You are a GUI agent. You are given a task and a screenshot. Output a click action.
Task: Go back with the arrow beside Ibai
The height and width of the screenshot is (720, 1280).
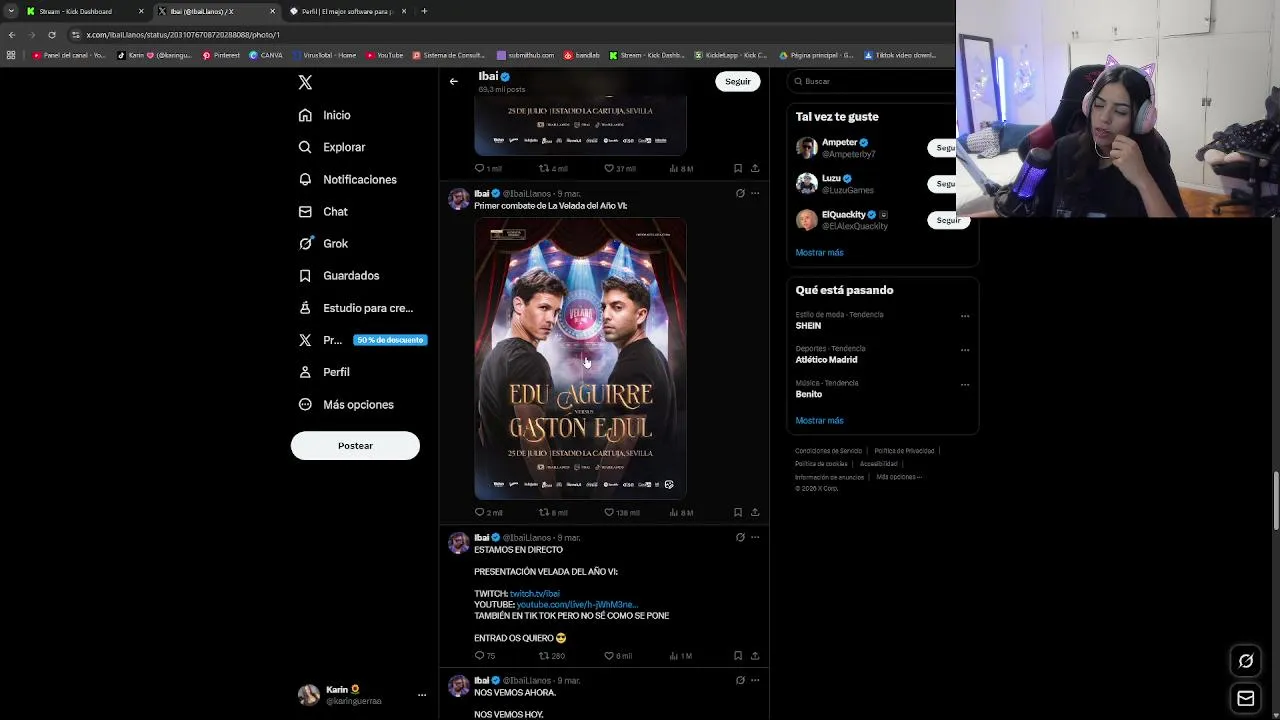[453, 81]
